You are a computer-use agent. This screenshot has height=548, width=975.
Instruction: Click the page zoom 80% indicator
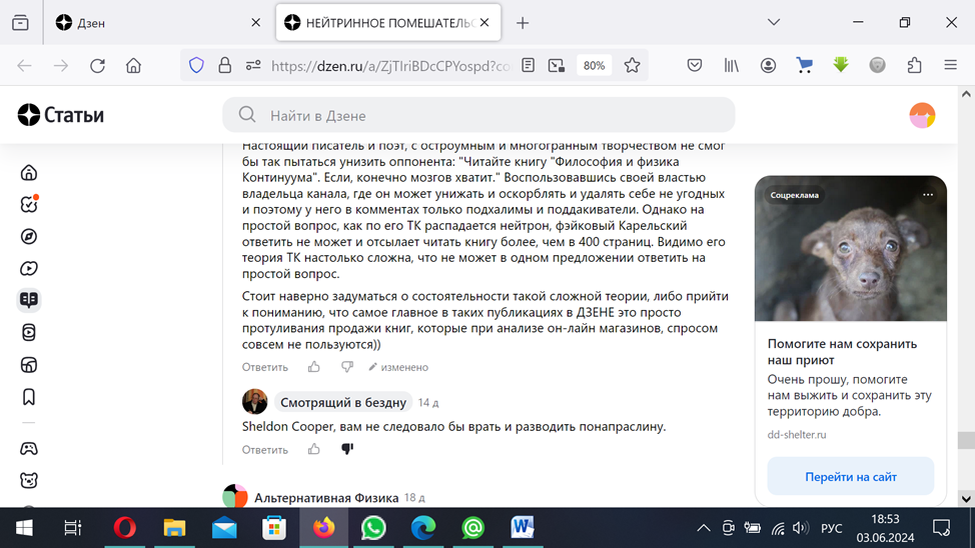click(x=594, y=65)
